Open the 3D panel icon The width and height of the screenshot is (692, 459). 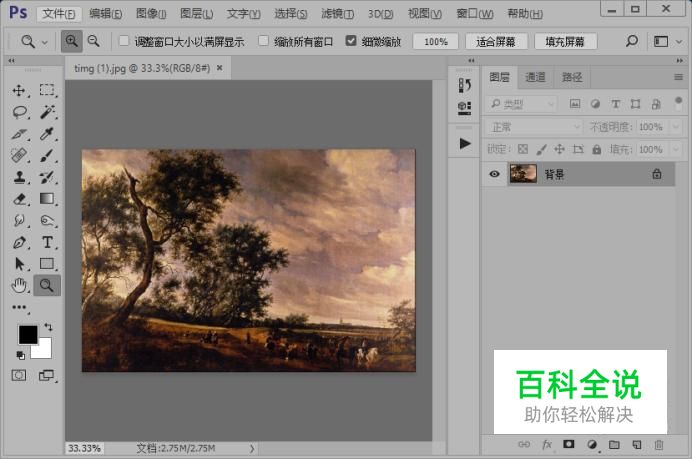pyautogui.click(x=464, y=107)
